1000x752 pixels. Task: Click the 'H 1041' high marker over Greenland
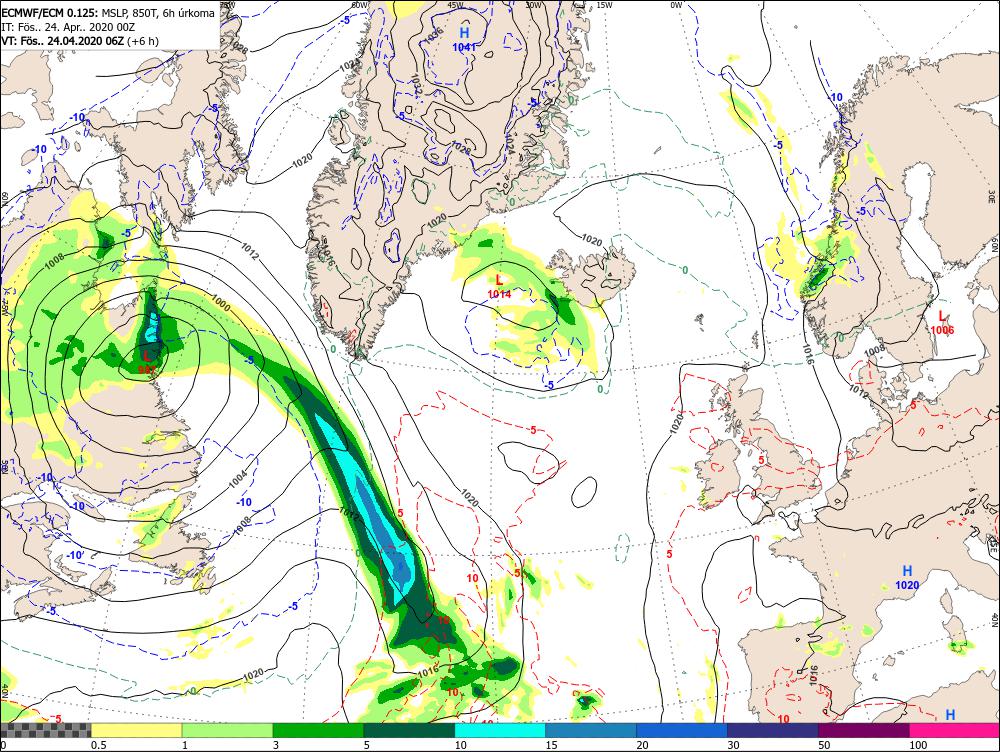click(x=464, y=39)
